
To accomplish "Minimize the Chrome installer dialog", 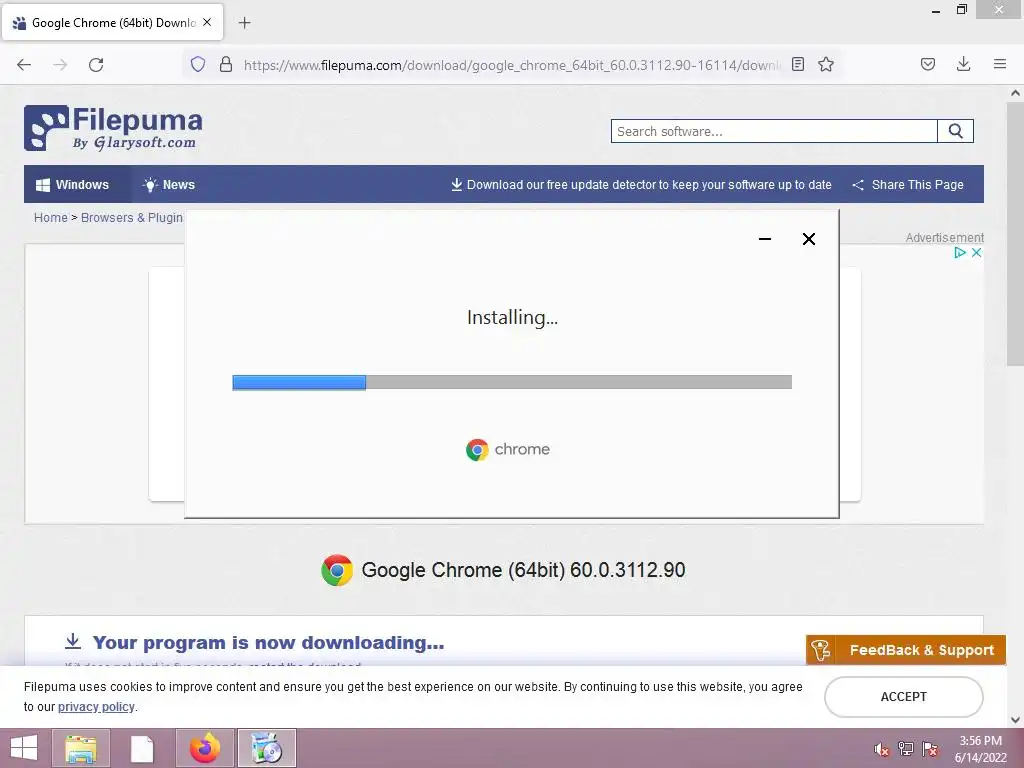I will [x=765, y=239].
